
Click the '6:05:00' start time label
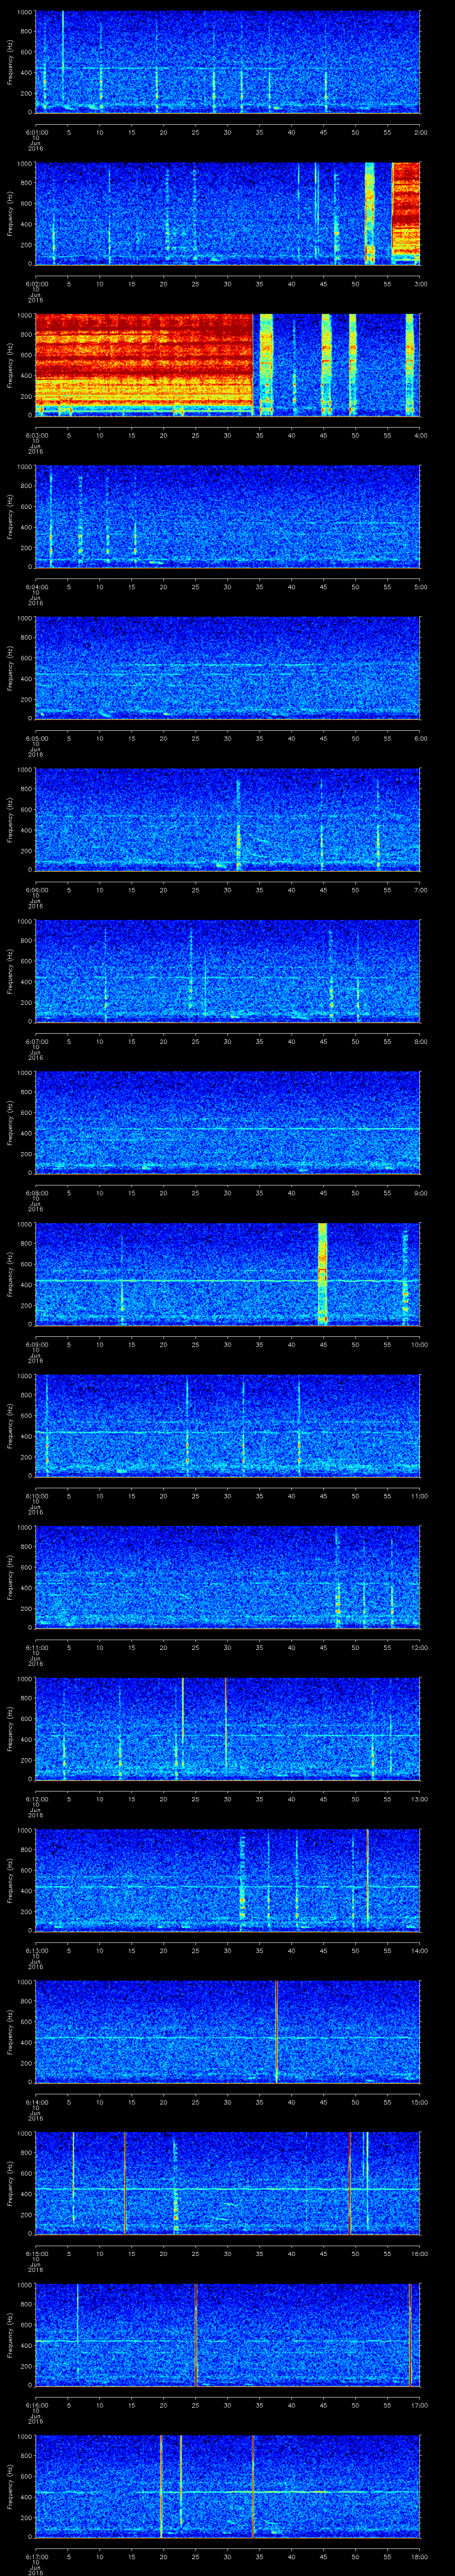pos(36,738)
